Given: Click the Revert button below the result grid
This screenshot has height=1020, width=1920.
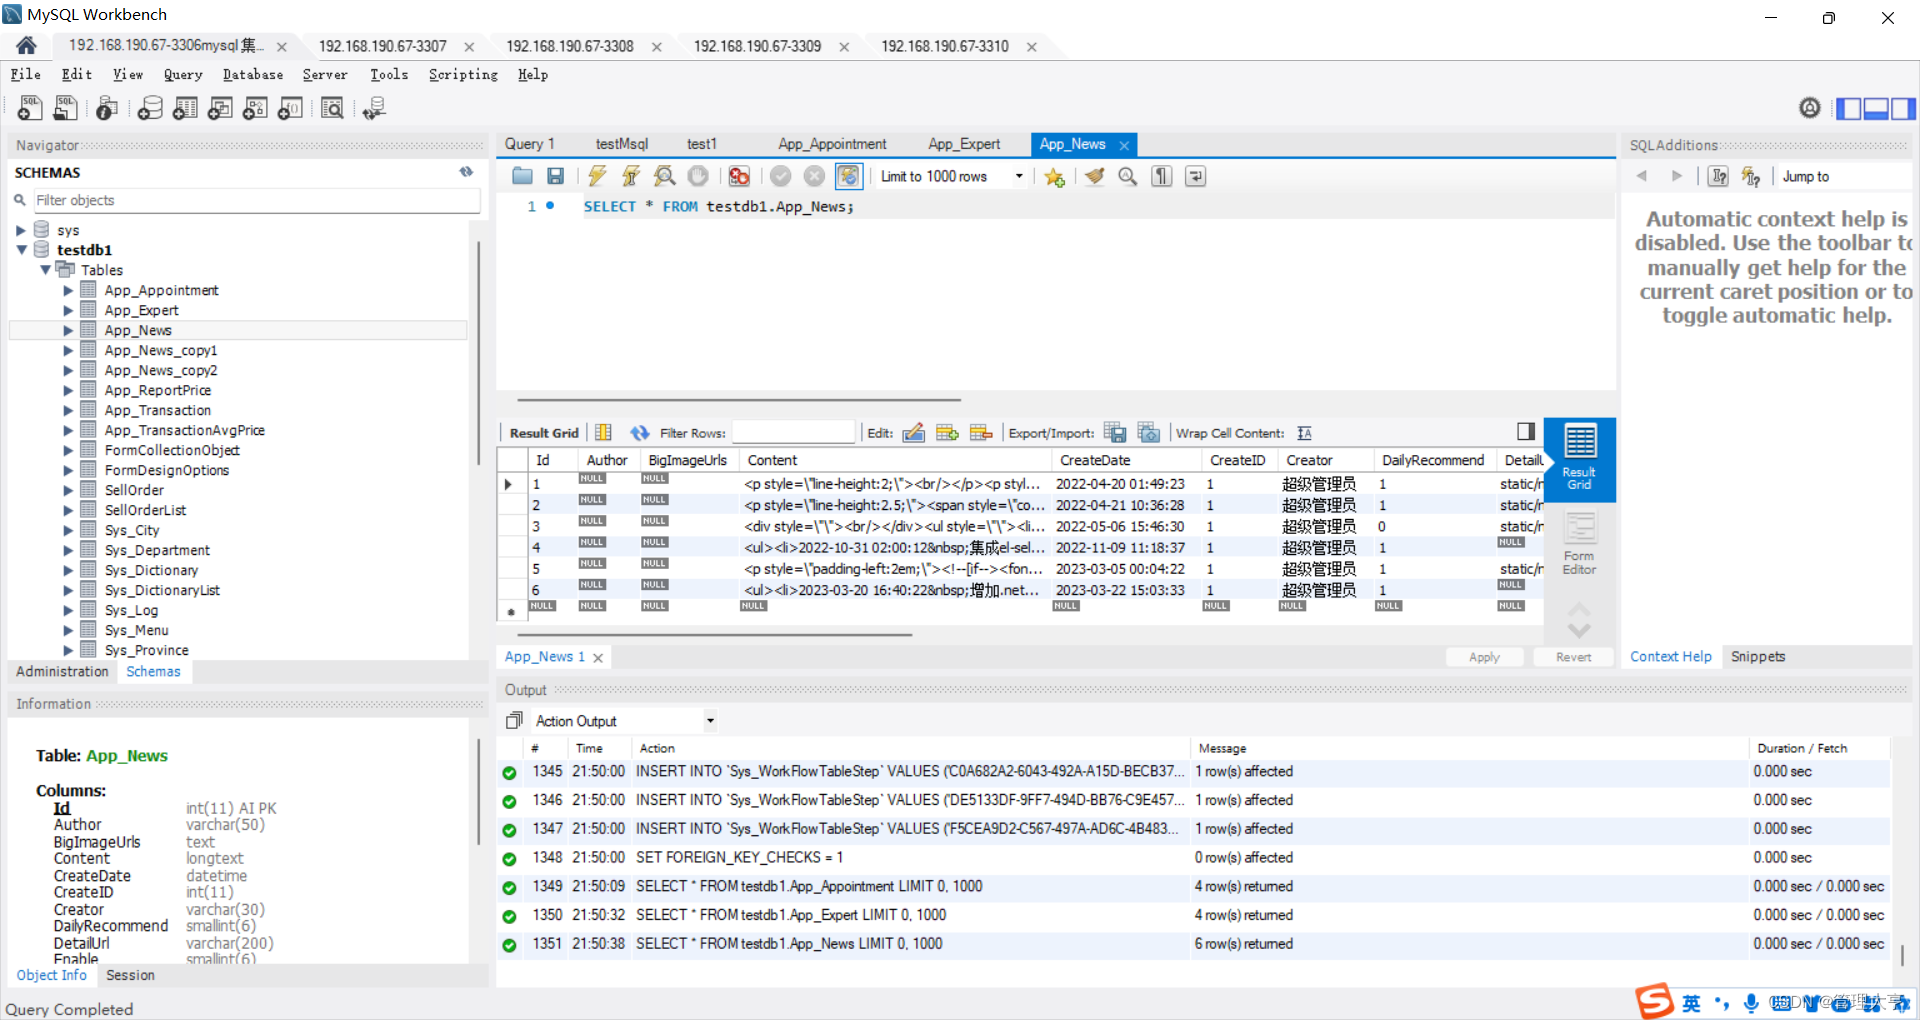Looking at the screenshot, I should pyautogui.click(x=1573, y=657).
